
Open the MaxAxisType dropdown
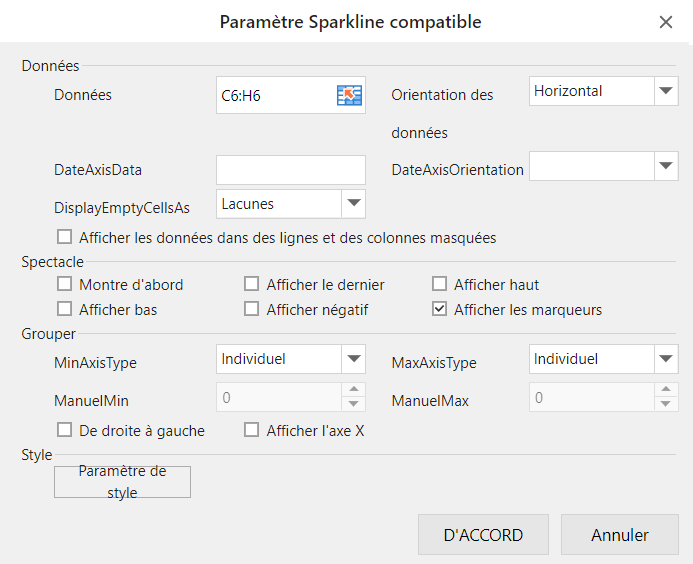pyautogui.click(x=667, y=359)
